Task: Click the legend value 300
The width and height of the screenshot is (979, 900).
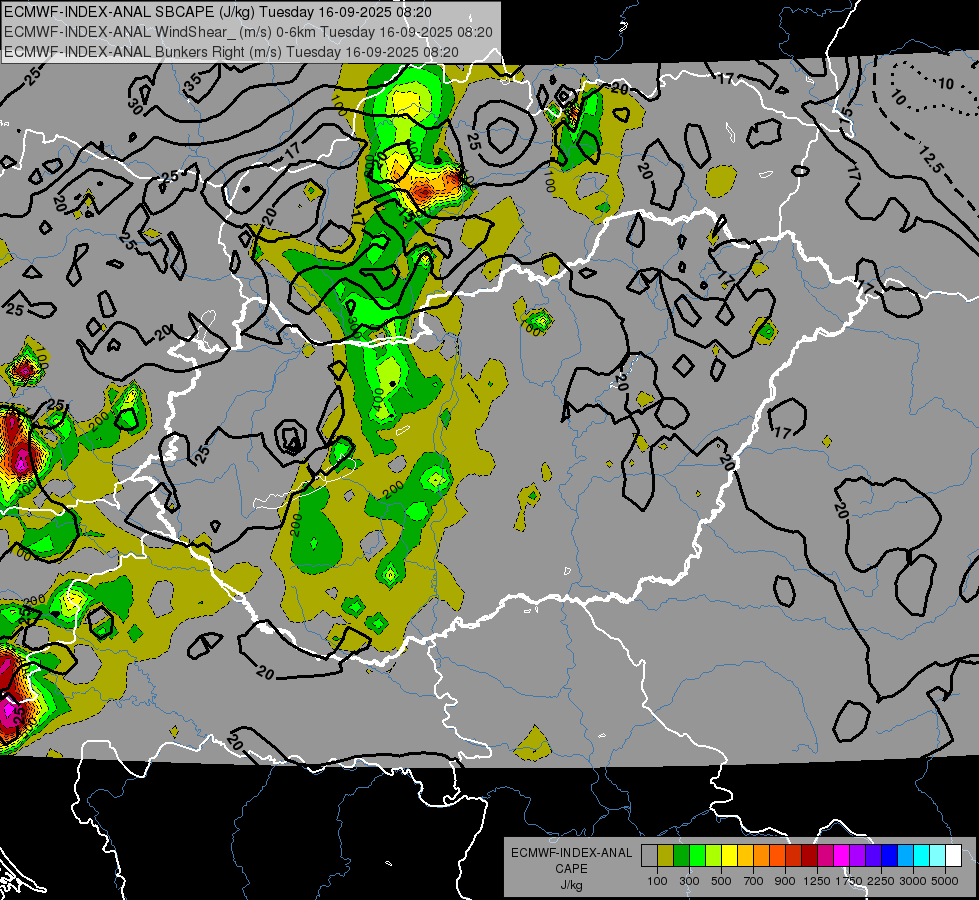Action: [689, 881]
